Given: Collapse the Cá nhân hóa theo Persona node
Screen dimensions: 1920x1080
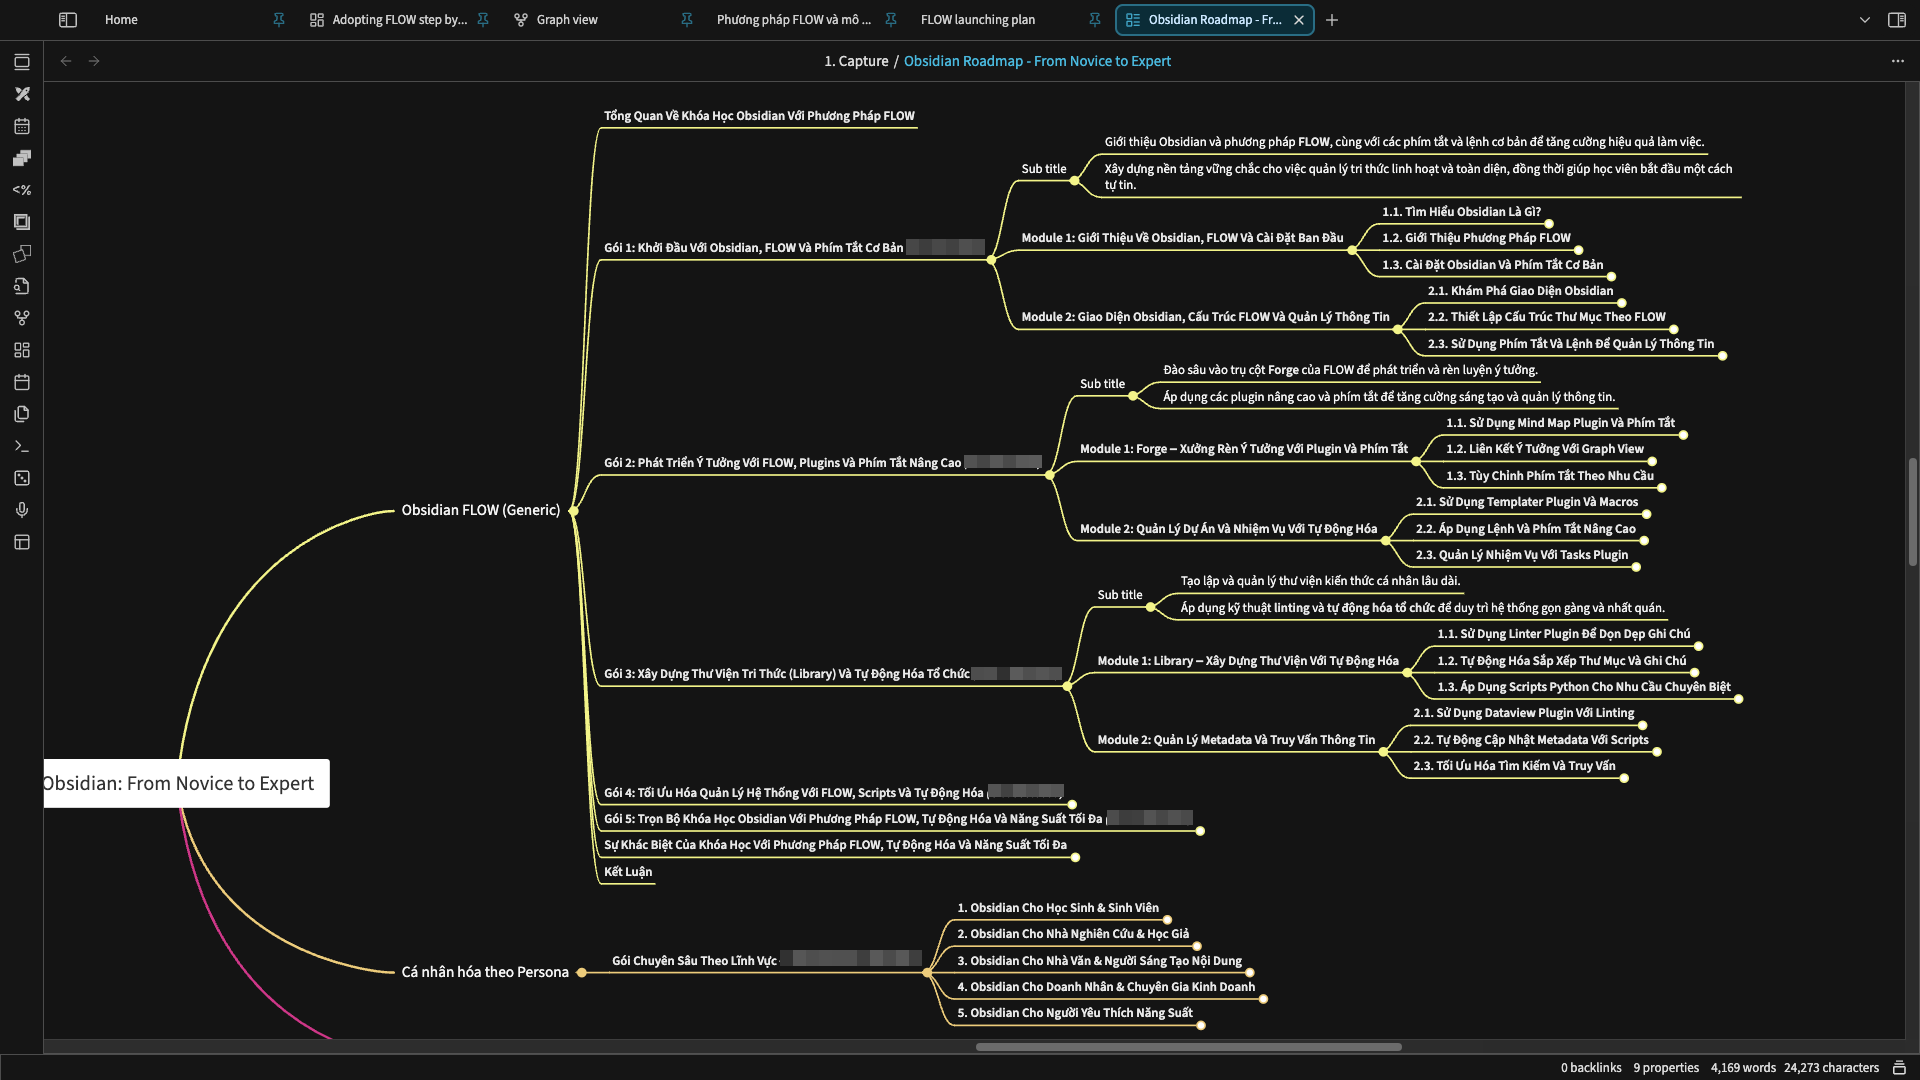Looking at the screenshot, I should point(582,972).
